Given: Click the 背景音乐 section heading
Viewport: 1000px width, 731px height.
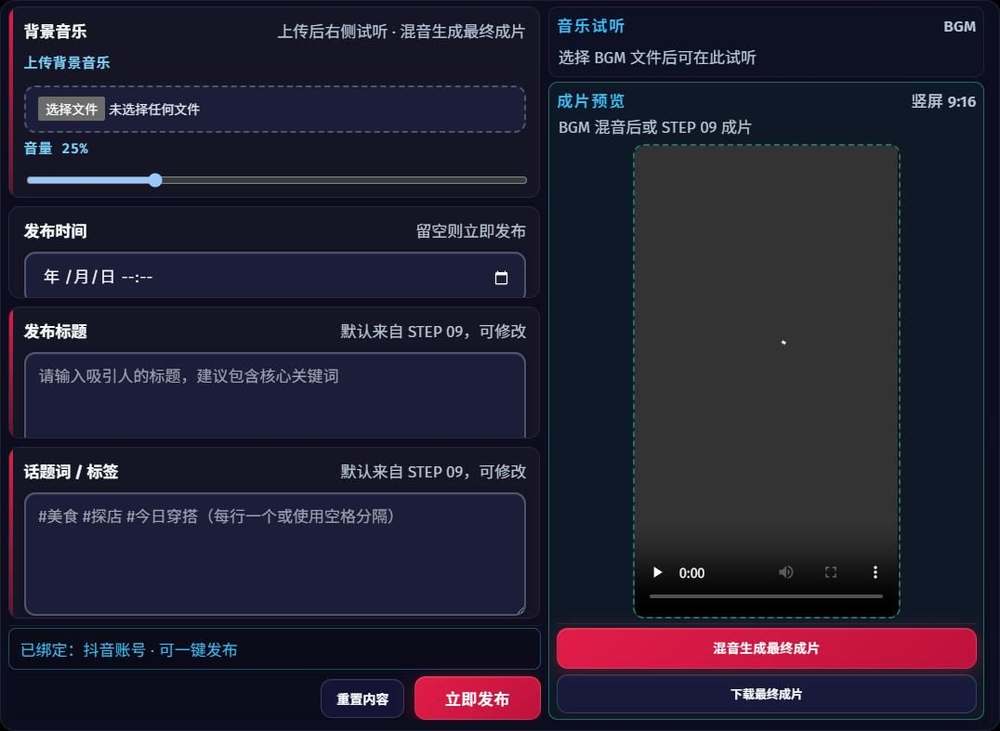Looking at the screenshot, I should [x=55, y=31].
